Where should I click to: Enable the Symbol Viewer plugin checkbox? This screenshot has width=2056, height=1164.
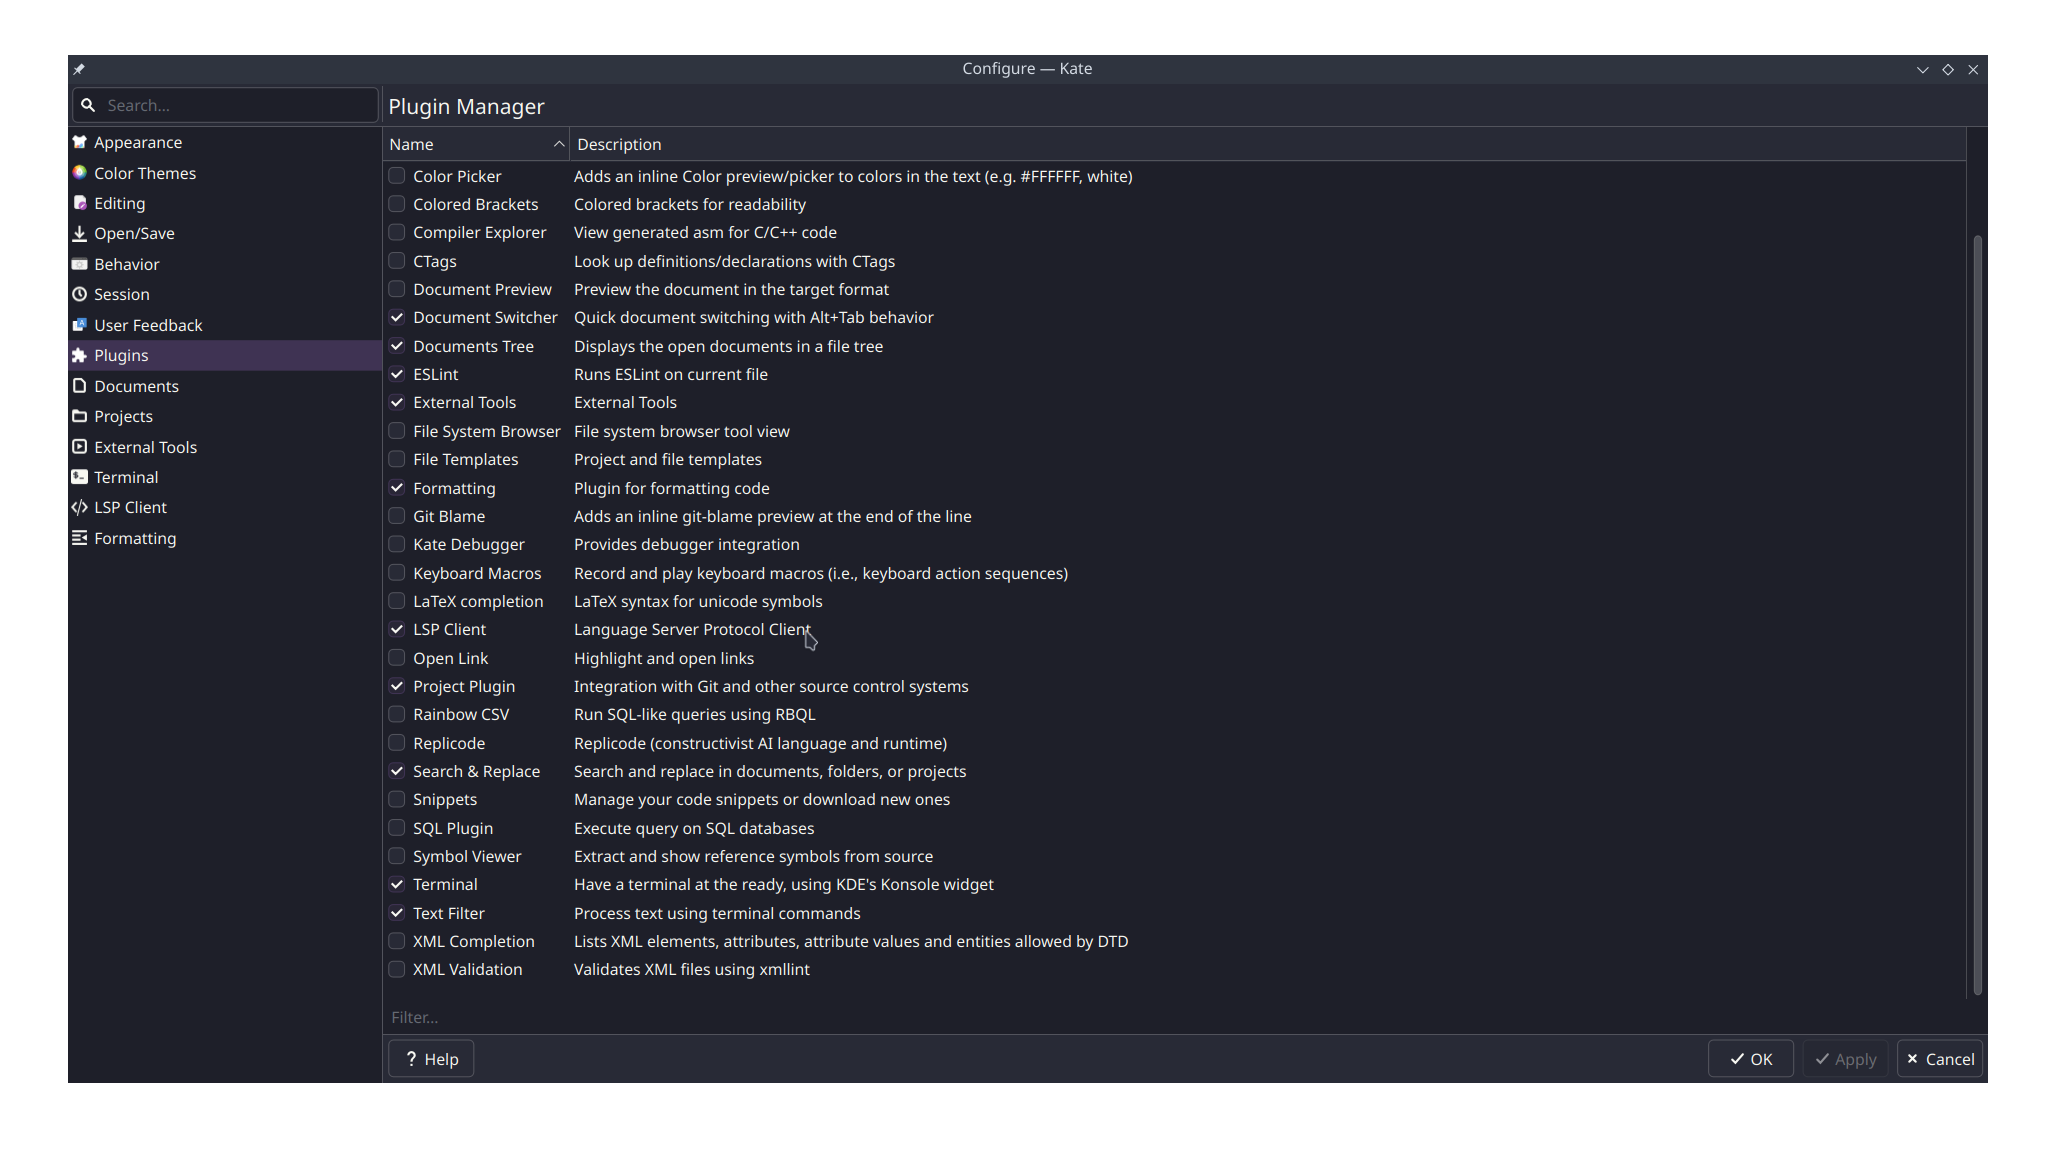397,856
